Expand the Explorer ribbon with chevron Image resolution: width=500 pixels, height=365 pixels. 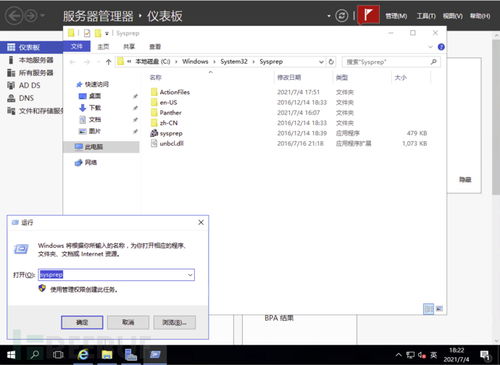430,47
